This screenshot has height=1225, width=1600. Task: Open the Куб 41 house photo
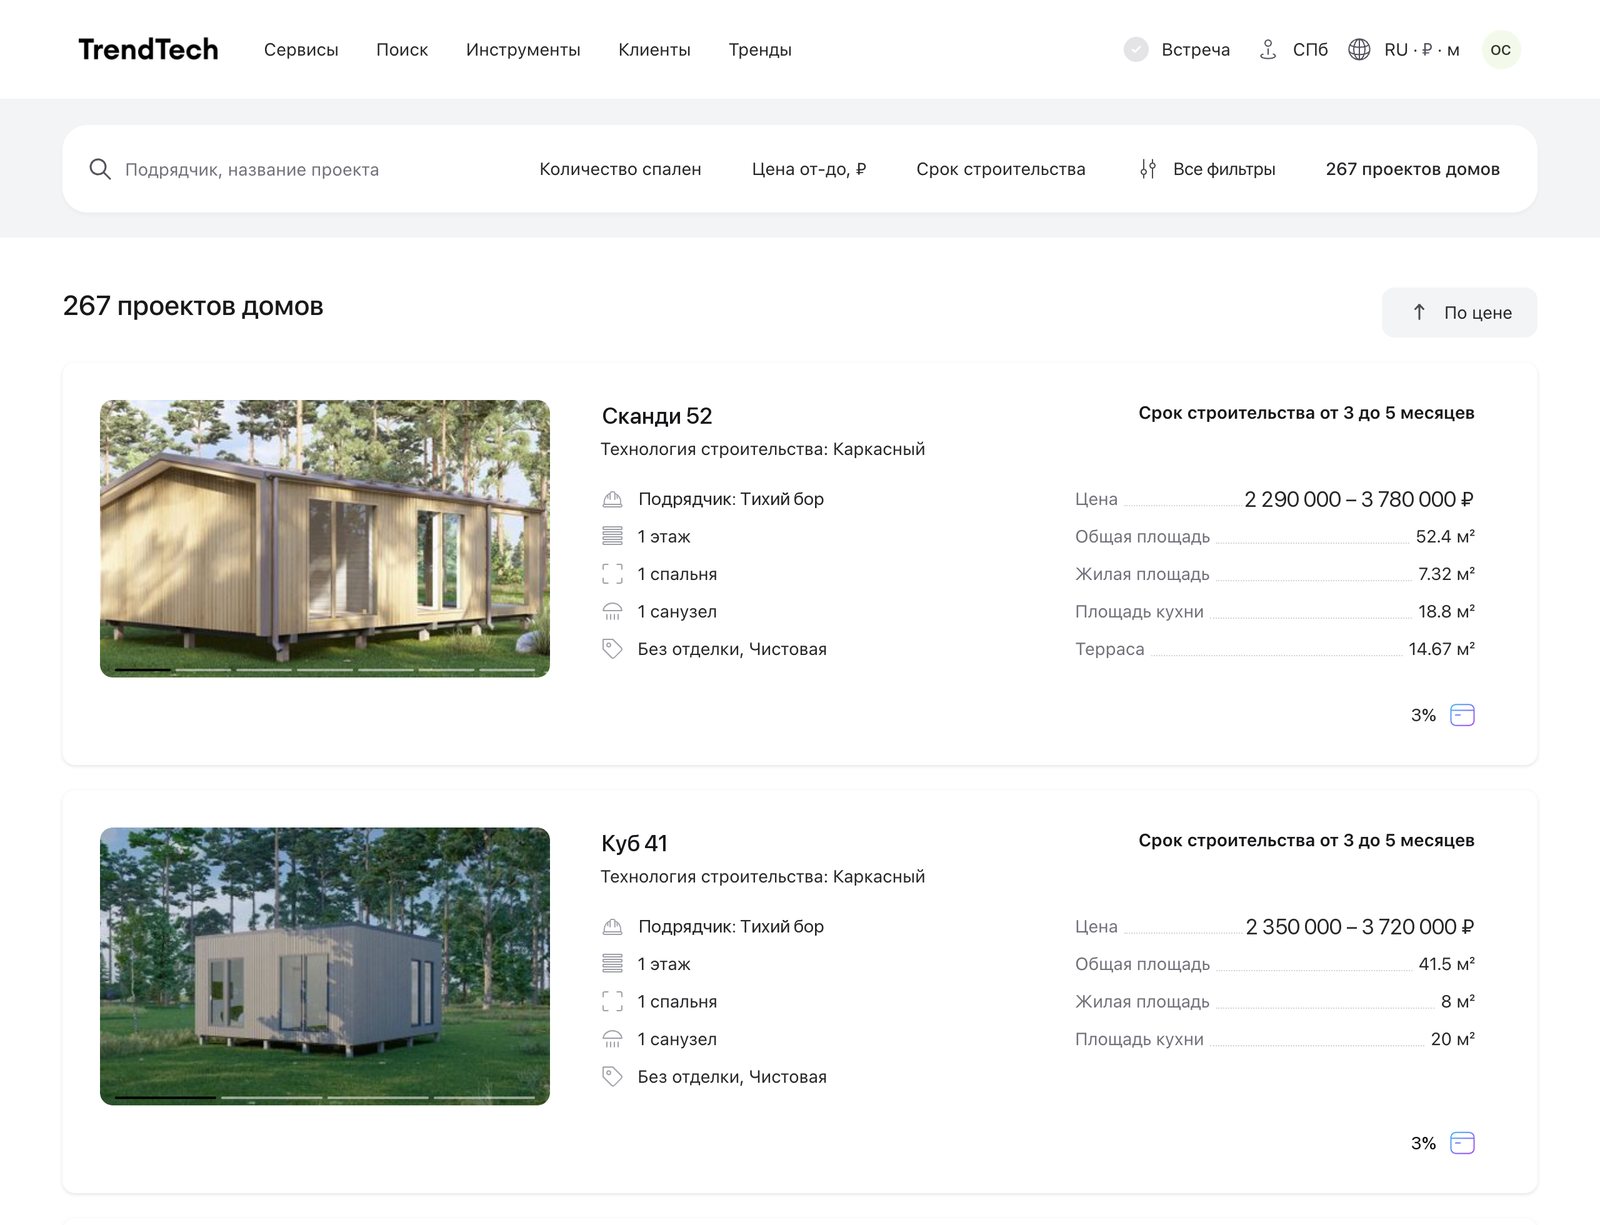click(x=325, y=966)
